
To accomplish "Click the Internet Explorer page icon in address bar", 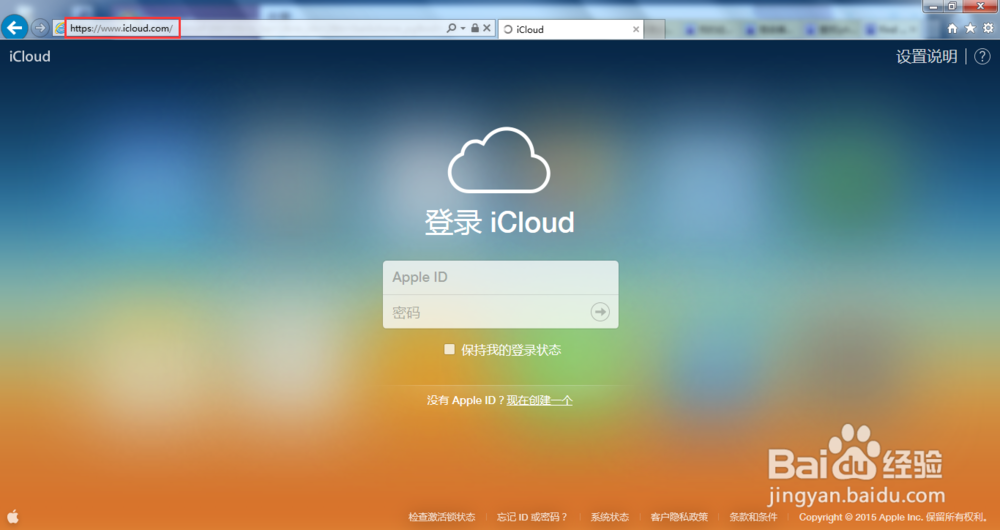I will (x=59, y=28).
